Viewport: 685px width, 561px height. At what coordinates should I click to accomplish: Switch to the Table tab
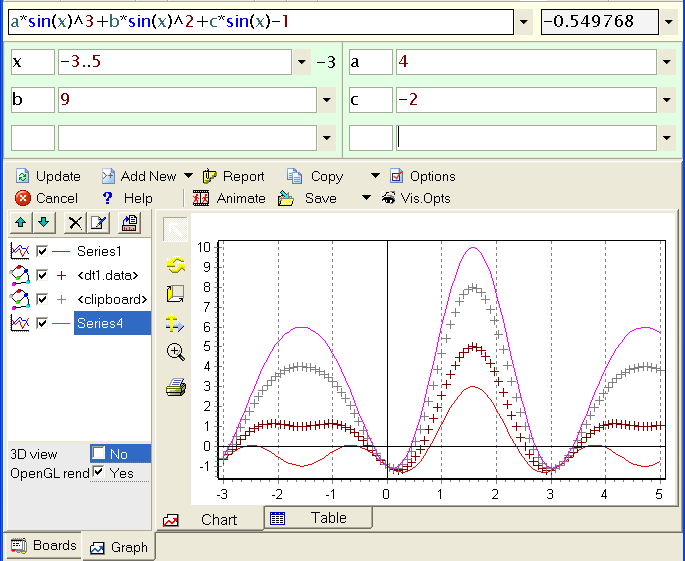click(x=318, y=518)
